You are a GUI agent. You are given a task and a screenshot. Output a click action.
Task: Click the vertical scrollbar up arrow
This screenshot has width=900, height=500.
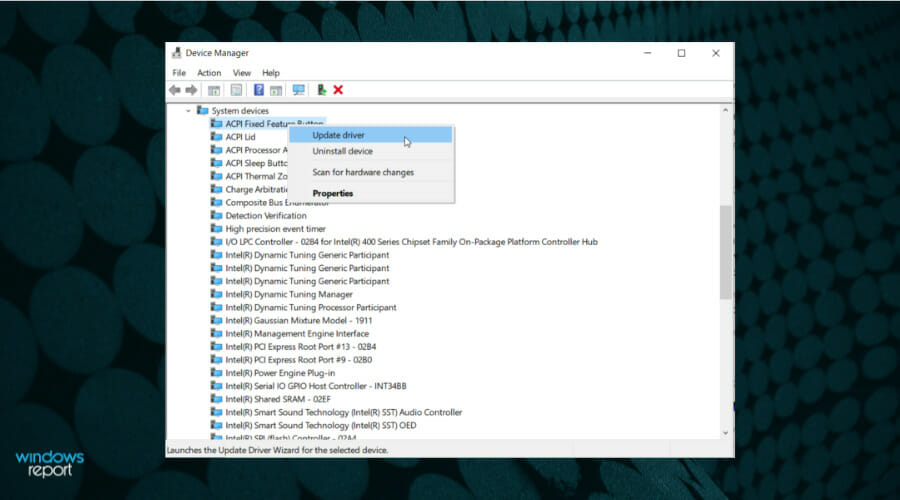[726, 110]
